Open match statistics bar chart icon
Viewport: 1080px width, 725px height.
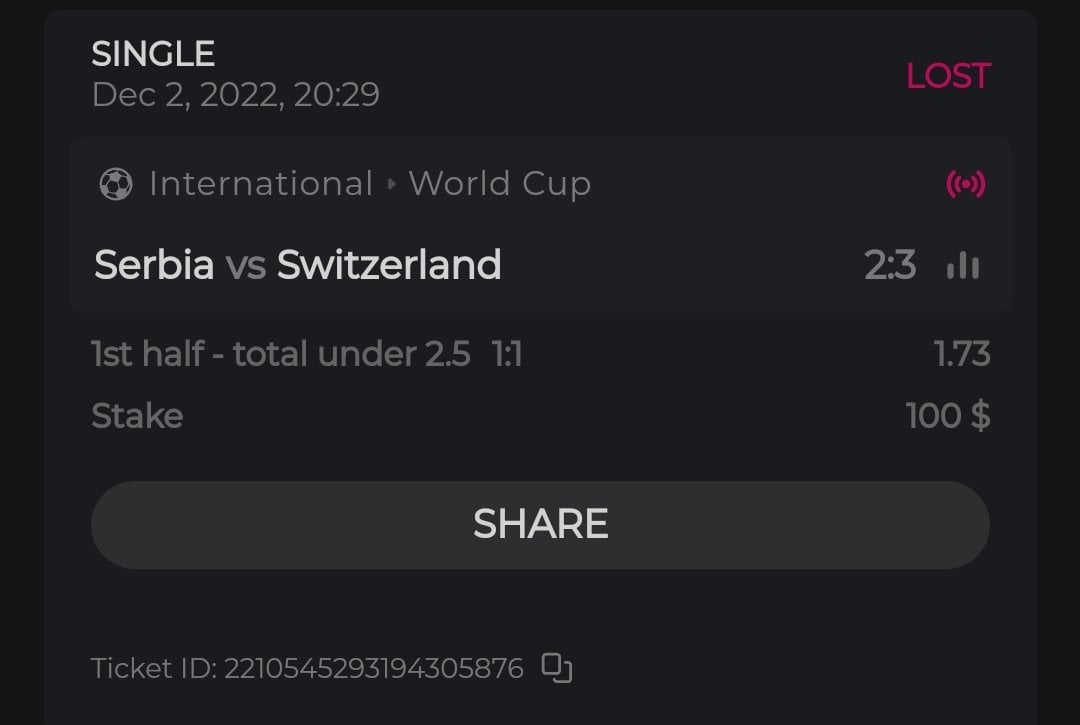tap(963, 266)
